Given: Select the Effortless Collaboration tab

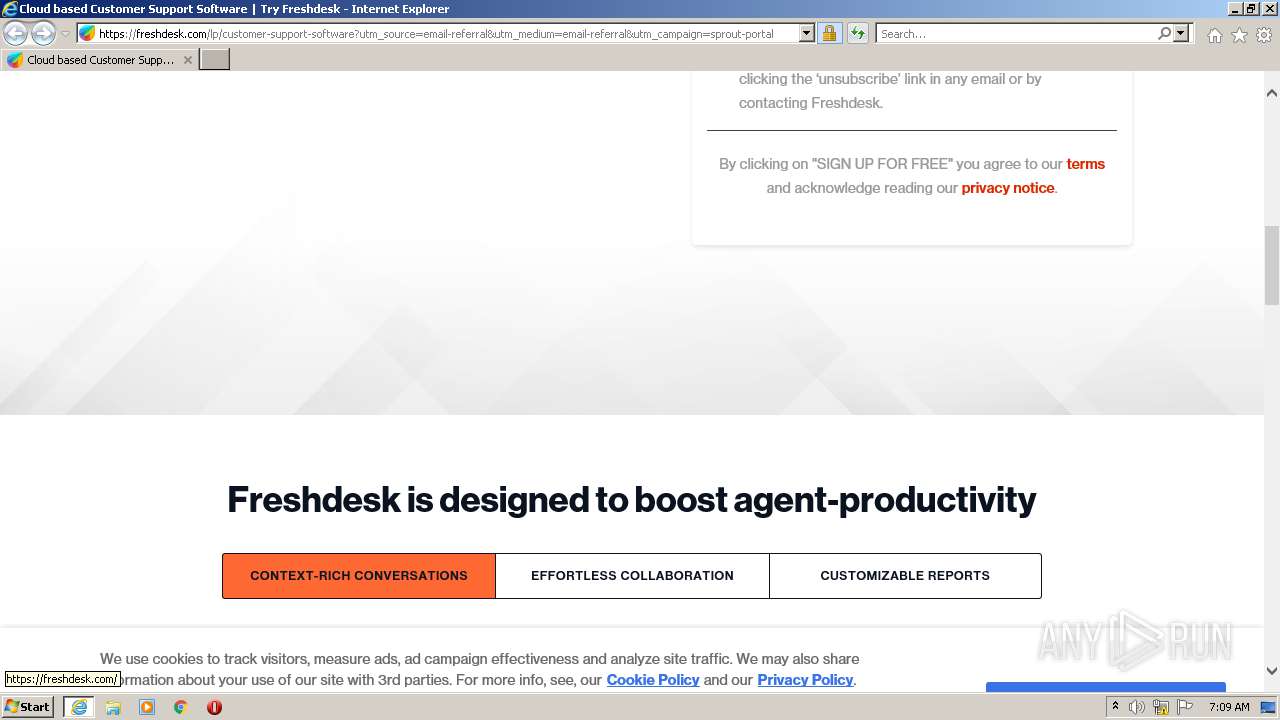Looking at the screenshot, I should click(632, 576).
